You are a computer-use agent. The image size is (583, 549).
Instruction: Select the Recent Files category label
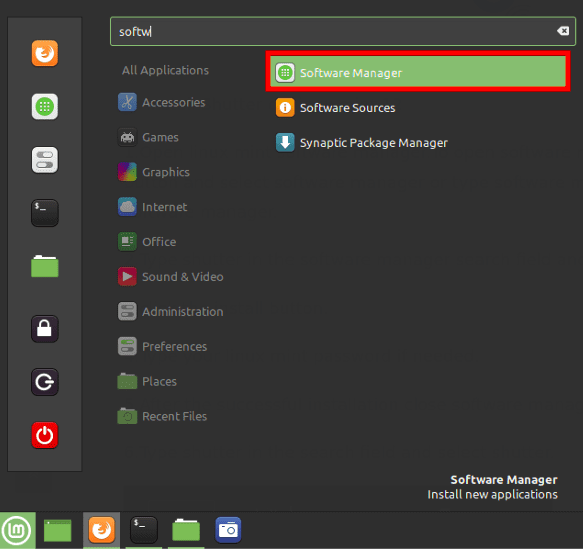[174, 416]
